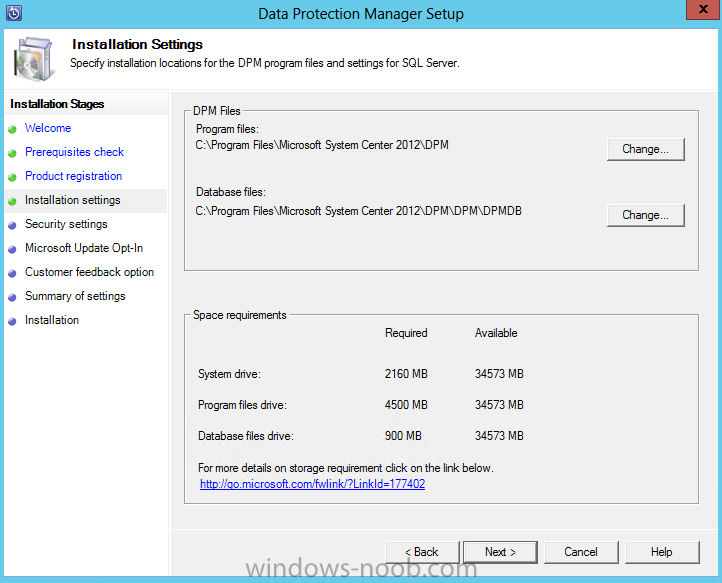The width and height of the screenshot is (722, 583).
Task: Click Program files drive available 34573 MB
Action: [499, 405]
